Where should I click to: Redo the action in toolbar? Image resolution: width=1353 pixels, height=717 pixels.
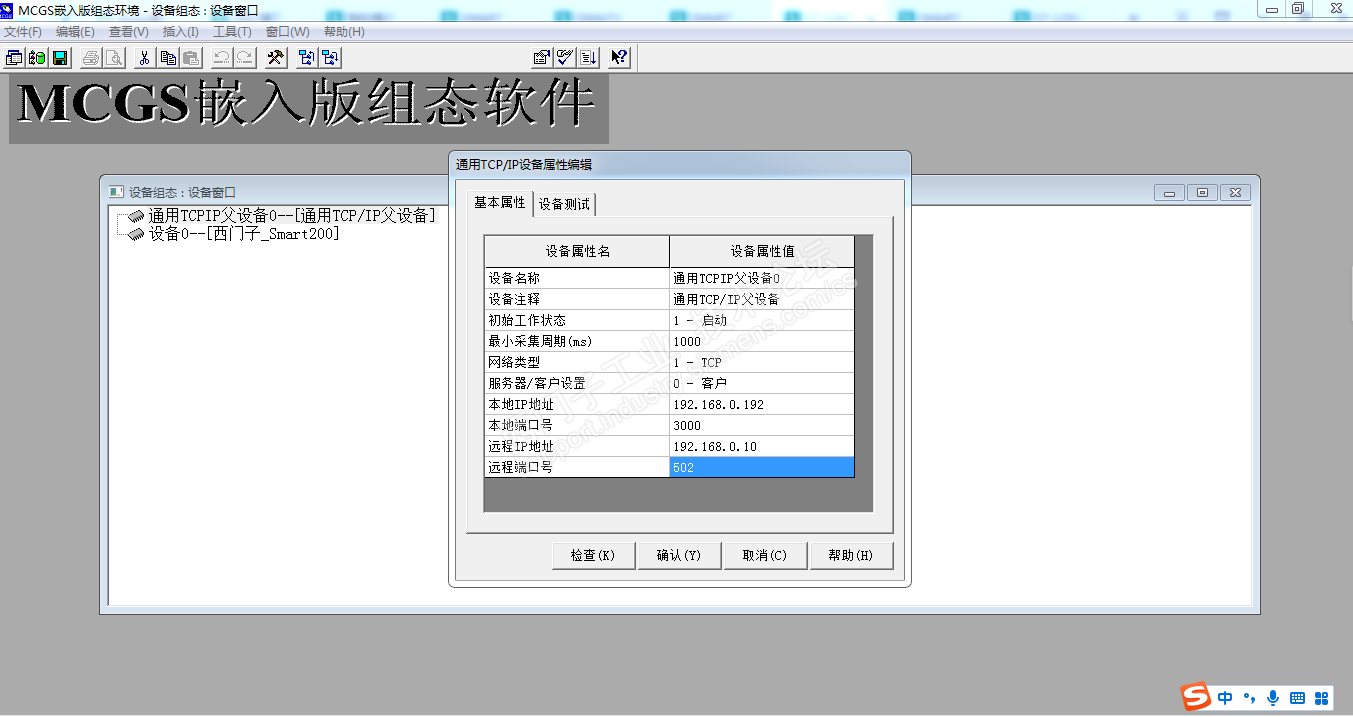point(244,58)
